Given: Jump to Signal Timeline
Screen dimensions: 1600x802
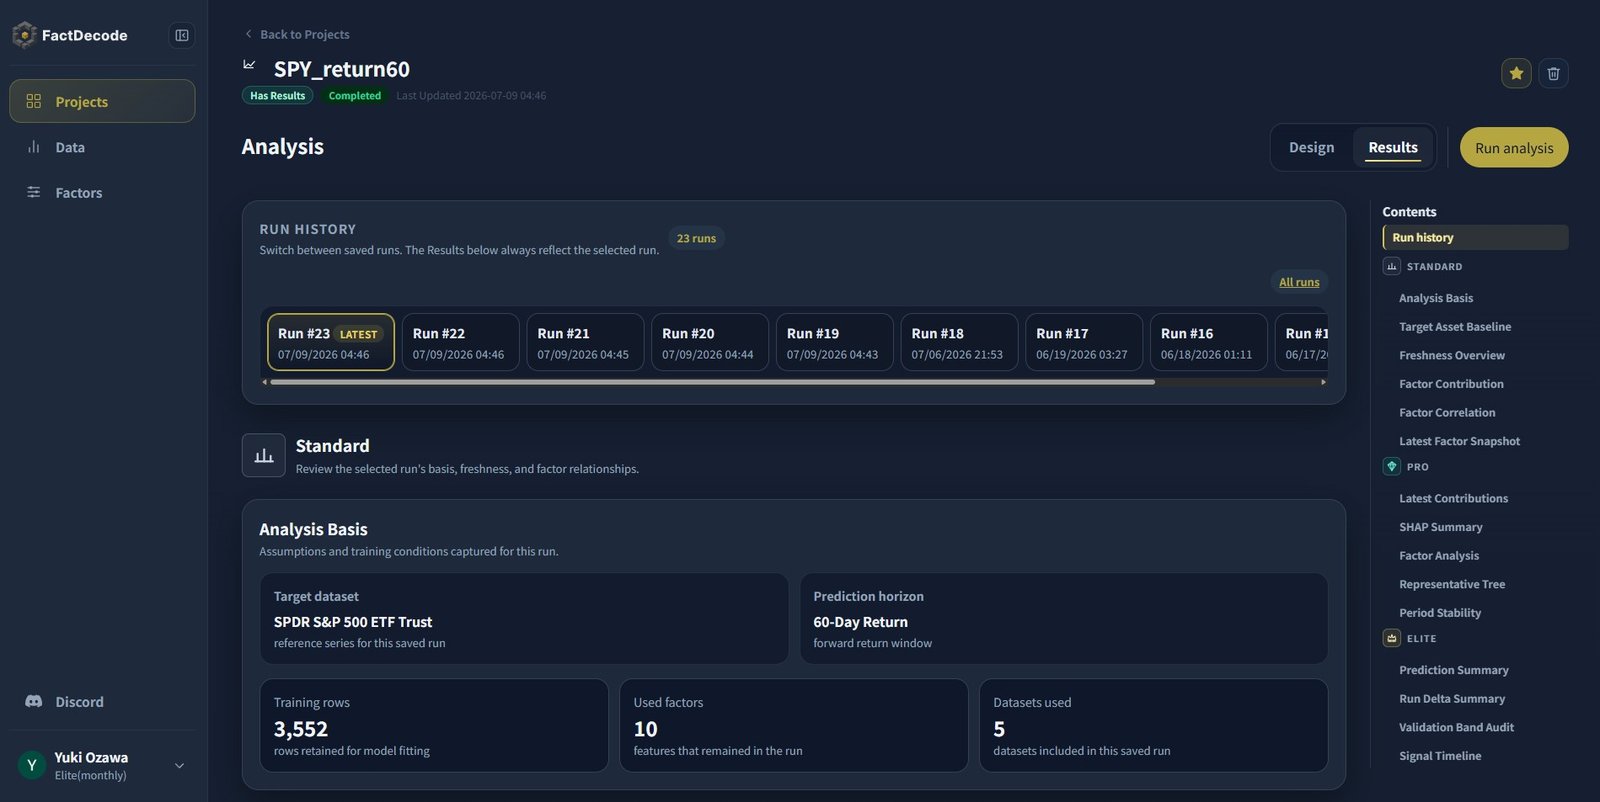Looking at the screenshot, I should (x=1440, y=756).
